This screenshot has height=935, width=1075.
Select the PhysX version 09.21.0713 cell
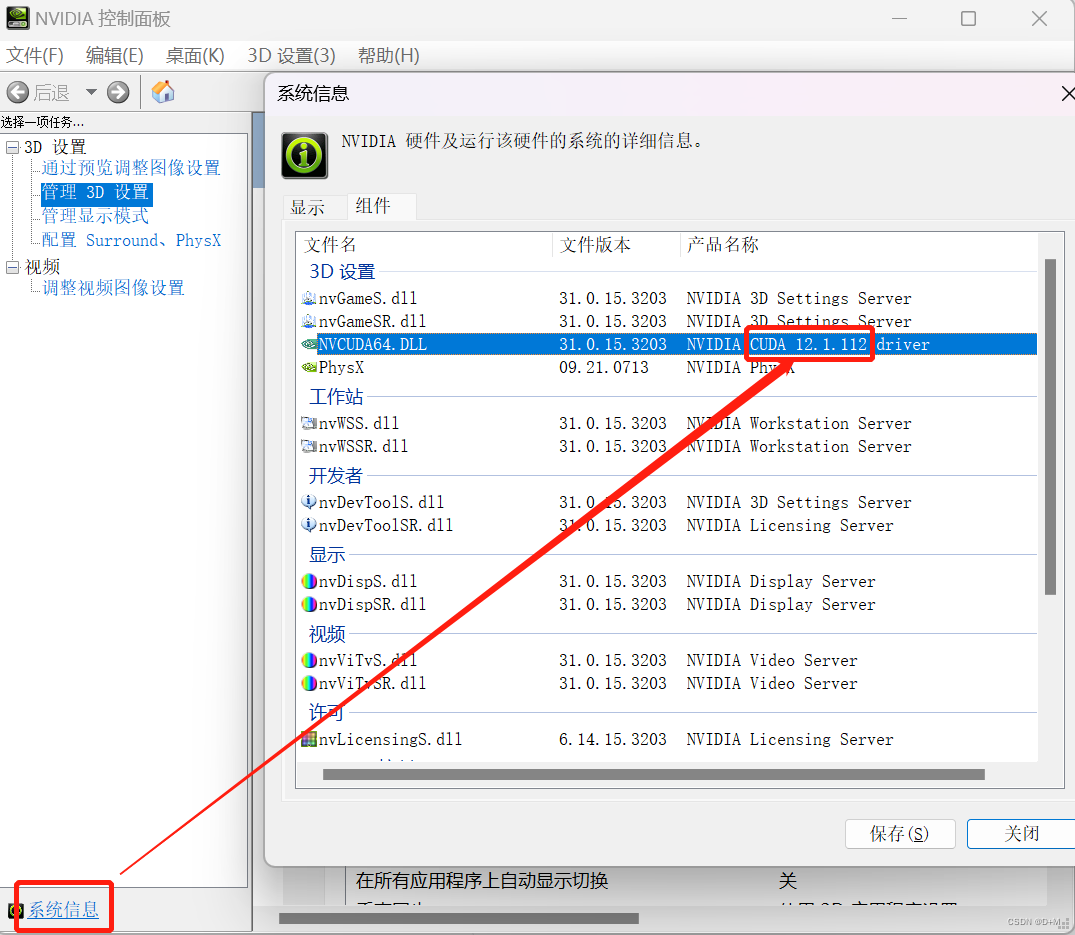click(603, 367)
